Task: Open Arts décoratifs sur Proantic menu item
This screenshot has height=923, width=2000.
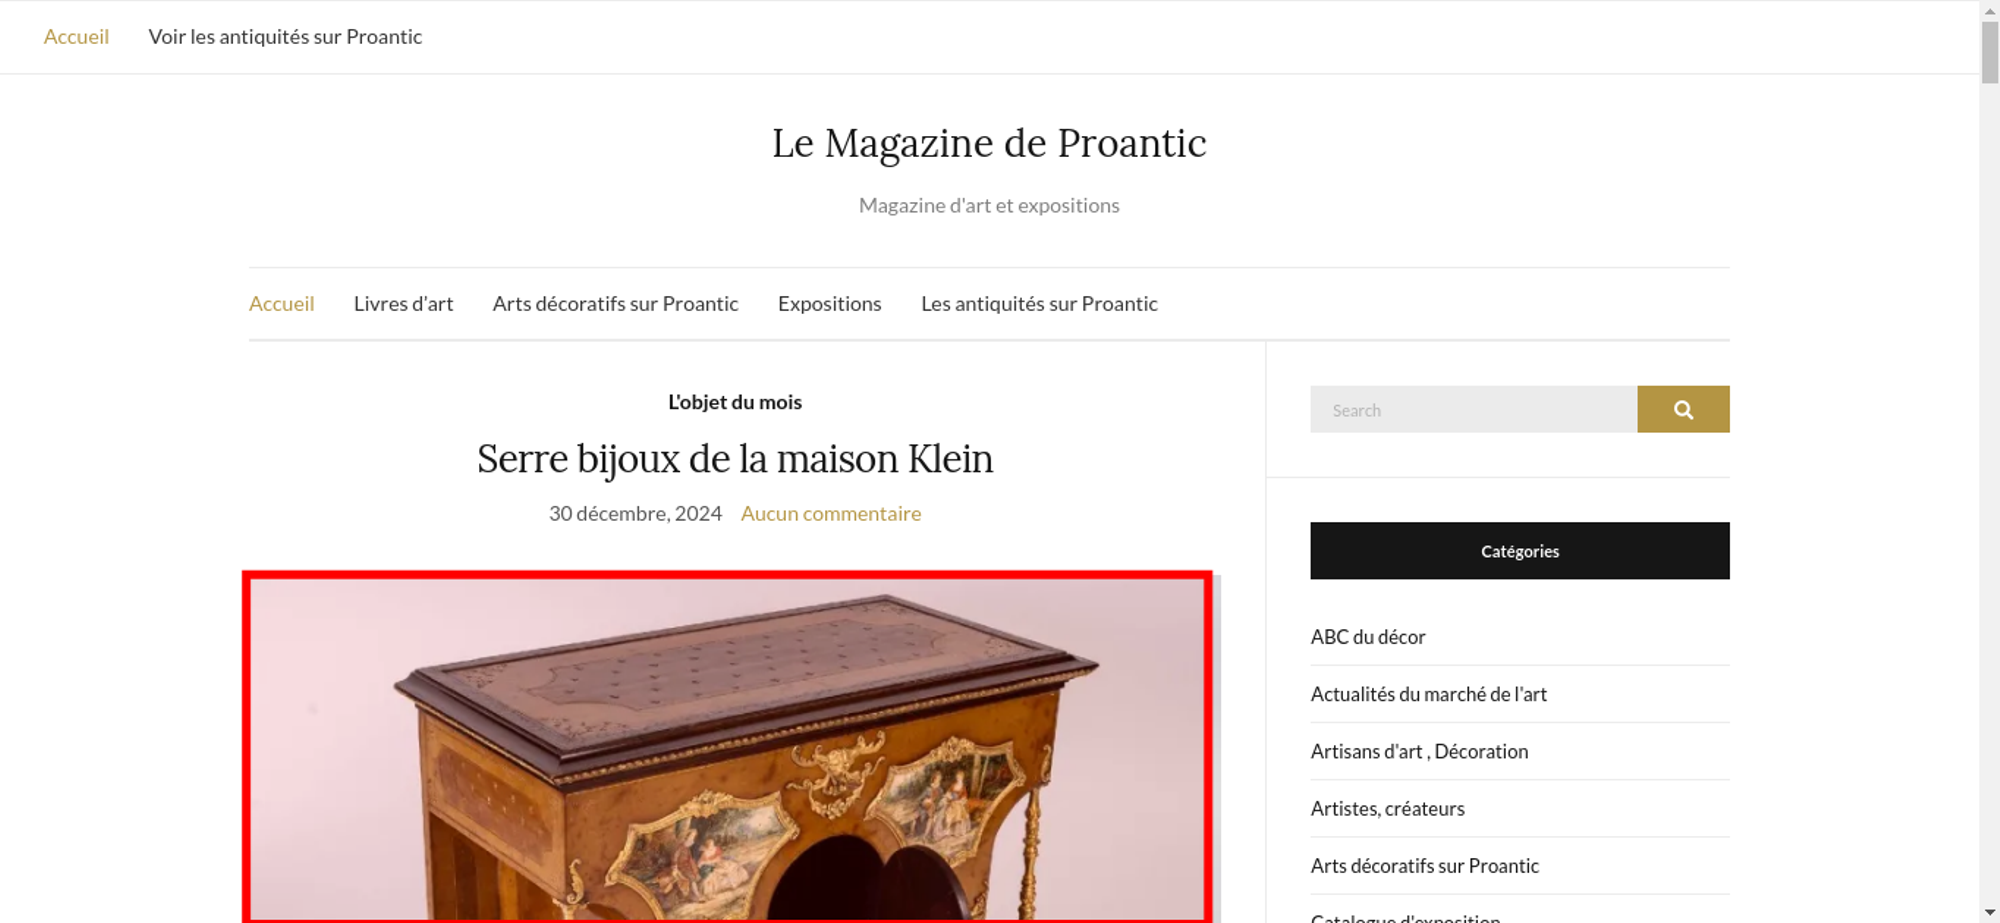Action: pos(615,304)
